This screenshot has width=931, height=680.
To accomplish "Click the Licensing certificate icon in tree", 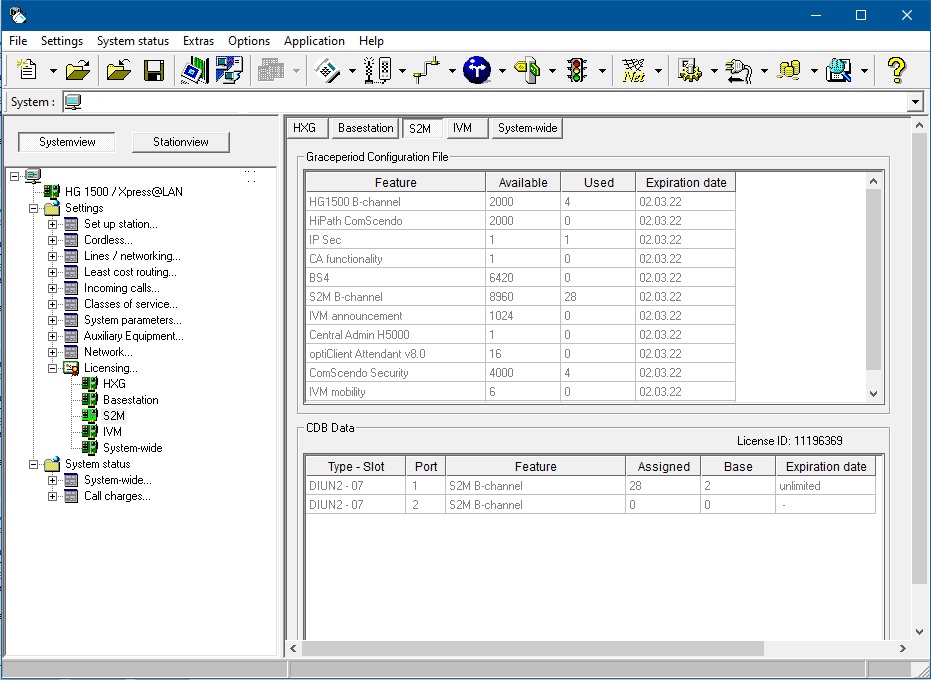I will (71, 368).
